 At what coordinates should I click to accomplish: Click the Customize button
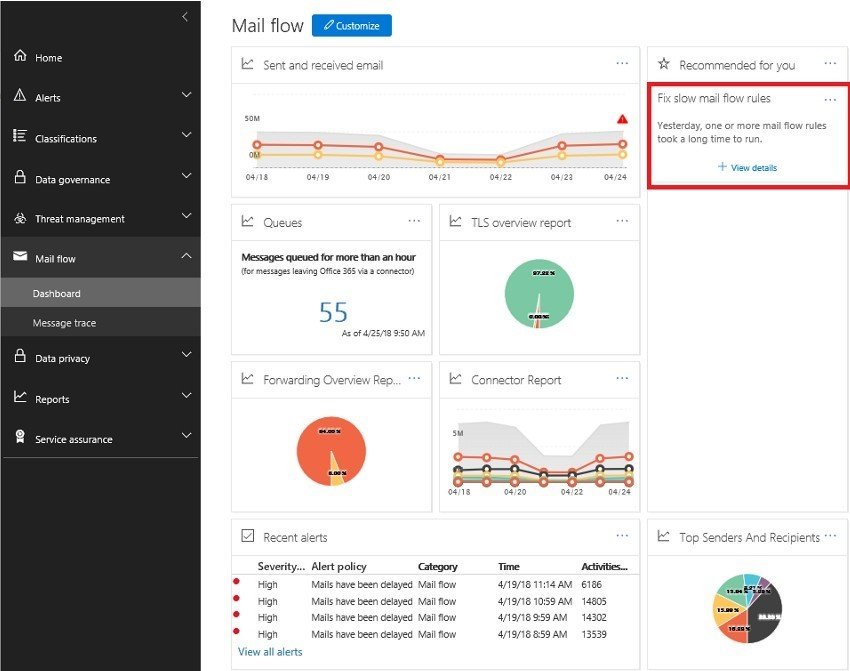[352, 25]
